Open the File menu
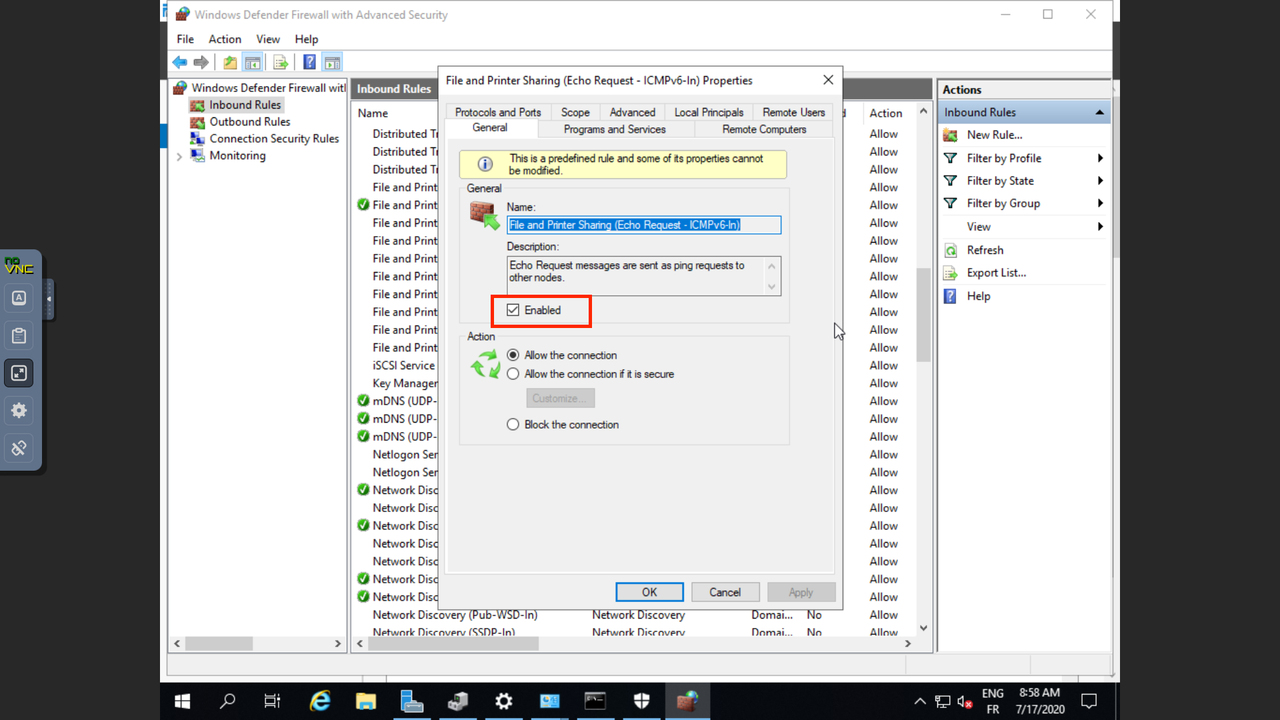This screenshot has width=1280, height=720. click(185, 39)
